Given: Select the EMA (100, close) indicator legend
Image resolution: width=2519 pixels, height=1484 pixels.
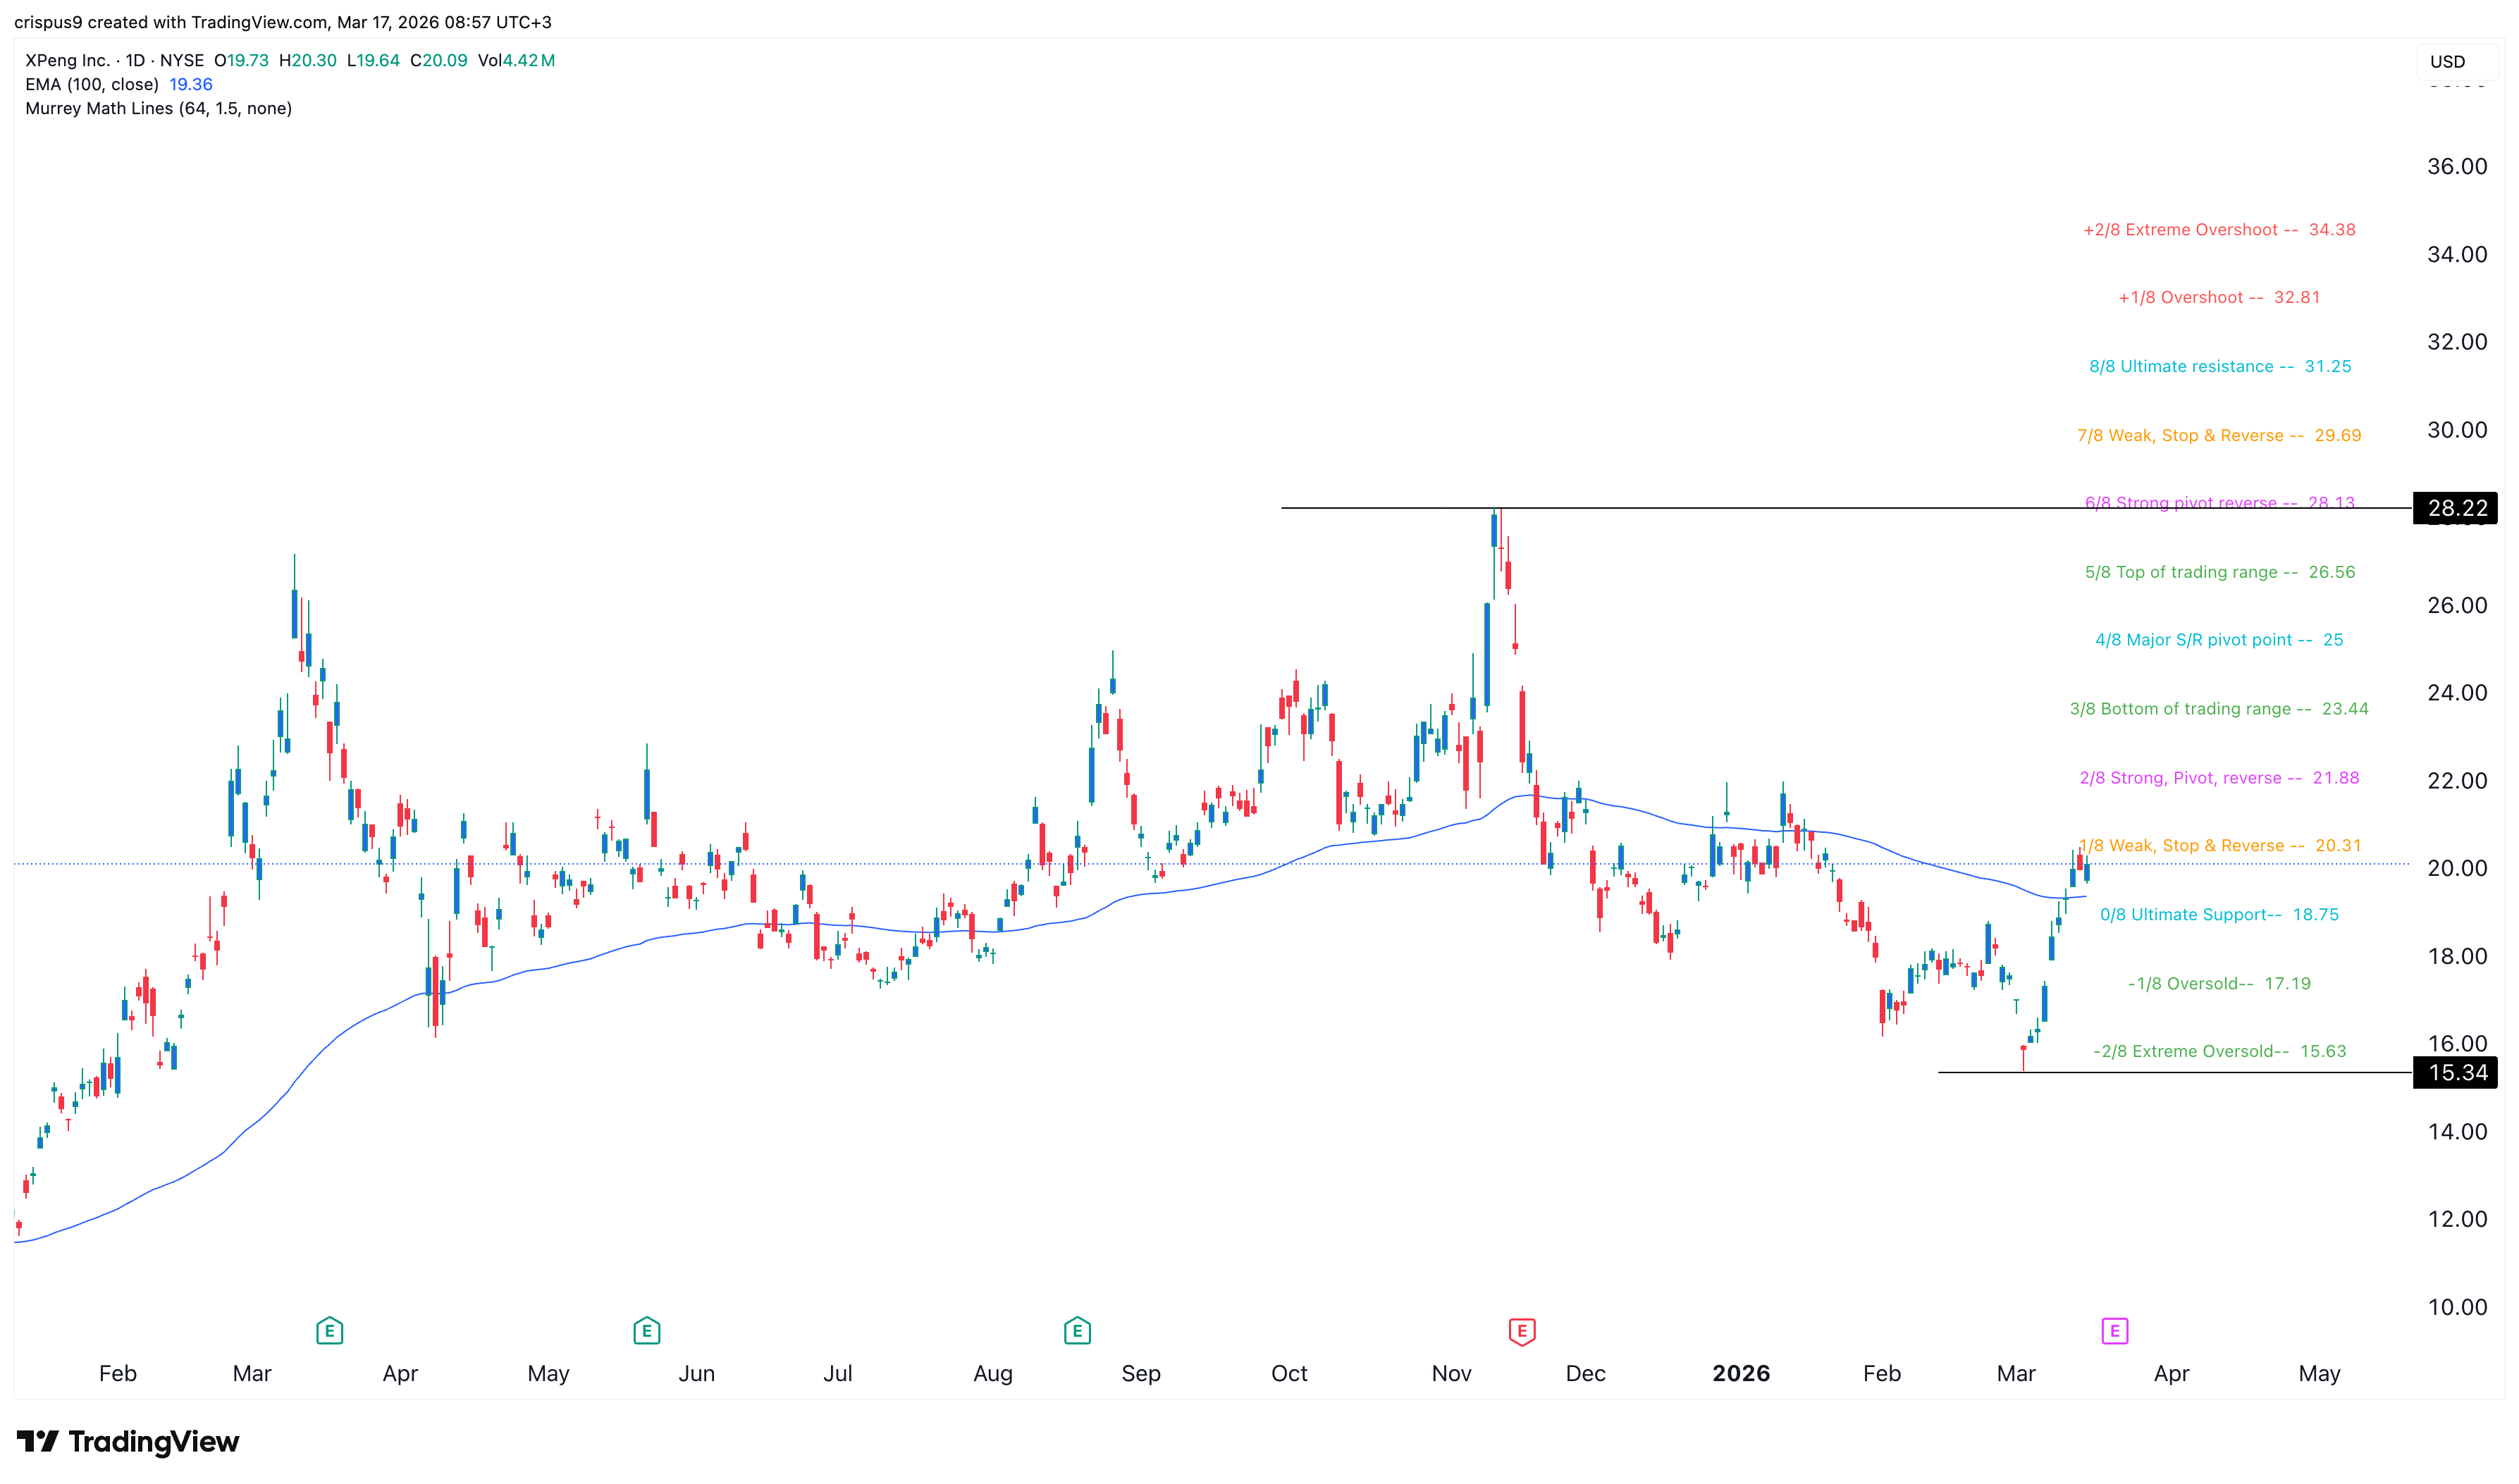Looking at the screenshot, I should 92,84.
